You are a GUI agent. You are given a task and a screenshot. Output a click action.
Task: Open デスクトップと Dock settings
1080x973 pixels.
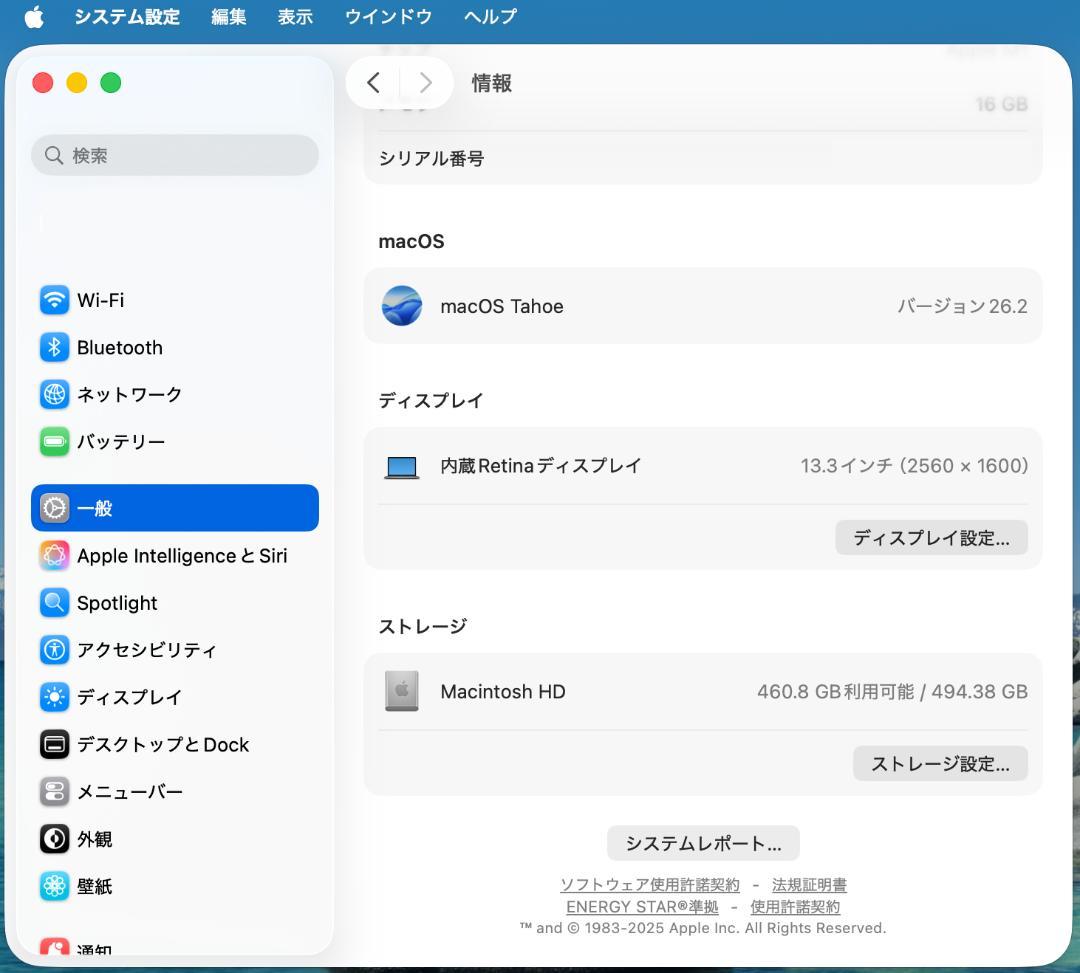coord(54,744)
